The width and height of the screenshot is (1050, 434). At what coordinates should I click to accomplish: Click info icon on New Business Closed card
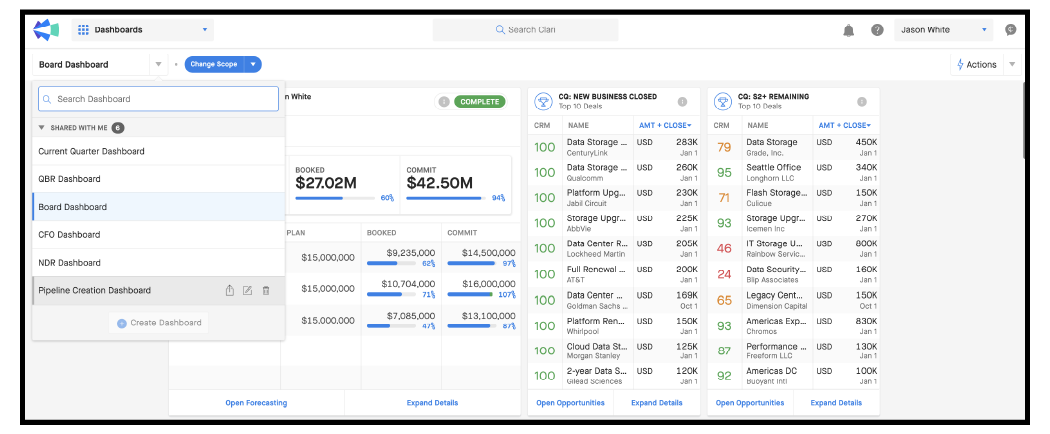coord(682,102)
